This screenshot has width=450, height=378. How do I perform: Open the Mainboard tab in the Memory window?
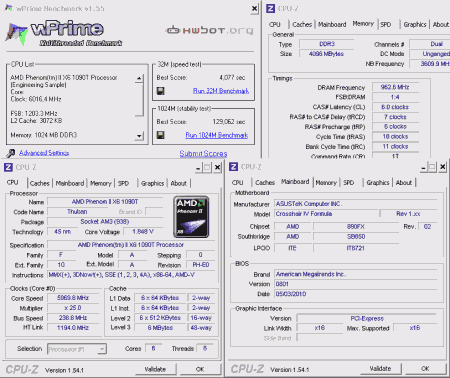tap(332, 25)
